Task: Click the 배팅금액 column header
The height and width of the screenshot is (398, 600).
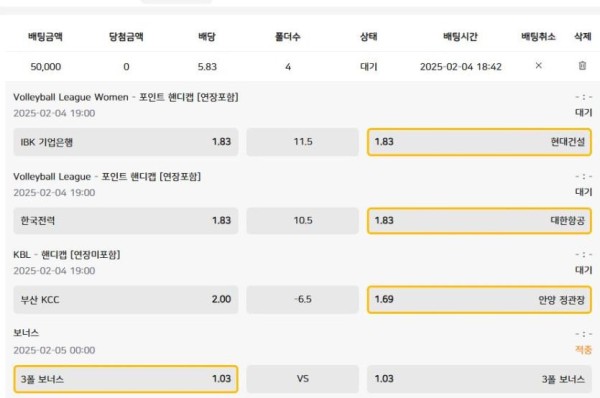Action: (x=46, y=37)
